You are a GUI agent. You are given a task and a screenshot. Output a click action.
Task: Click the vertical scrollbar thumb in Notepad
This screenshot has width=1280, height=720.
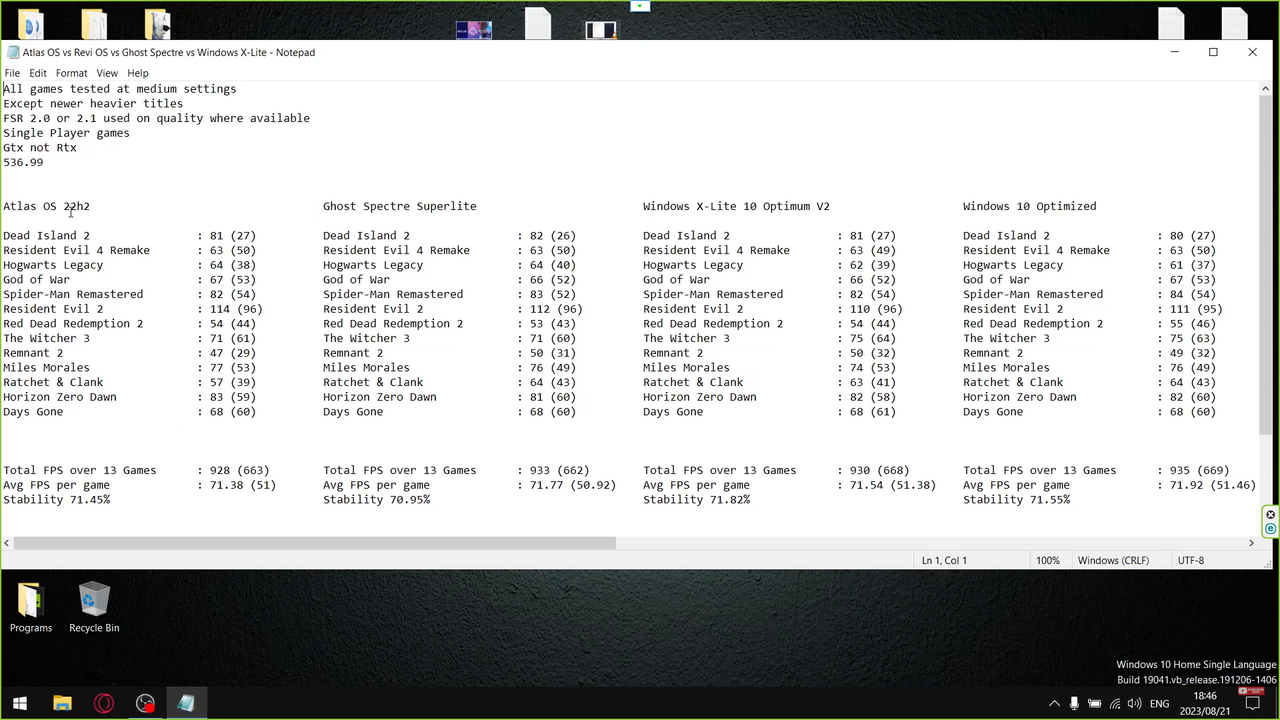tap(1266, 265)
